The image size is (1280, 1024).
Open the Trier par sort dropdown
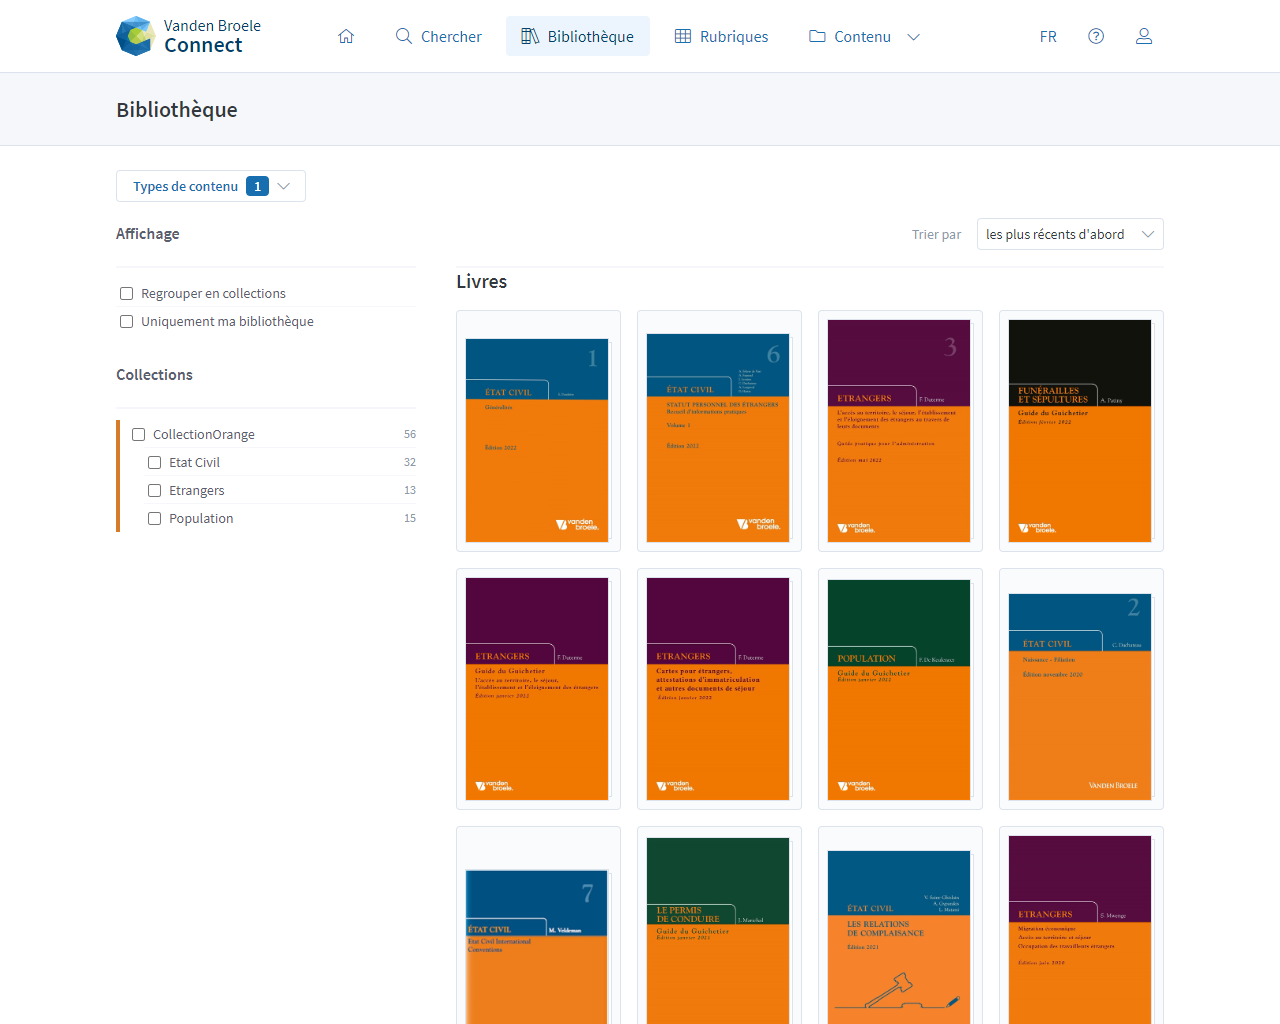1070,234
